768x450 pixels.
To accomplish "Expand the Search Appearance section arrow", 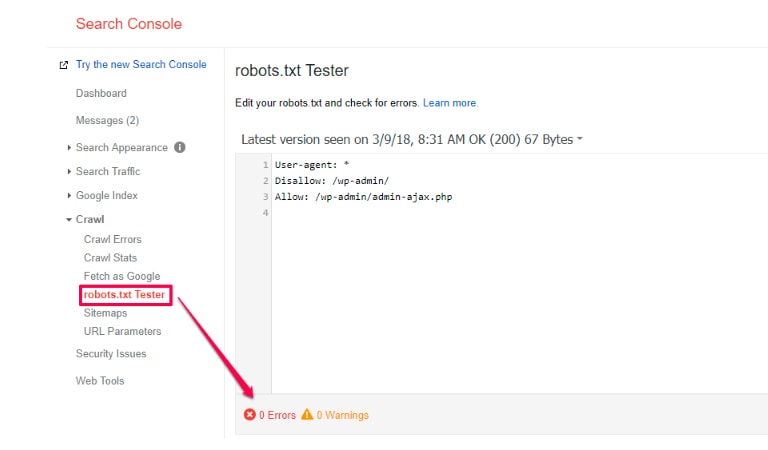I will (x=69, y=147).
